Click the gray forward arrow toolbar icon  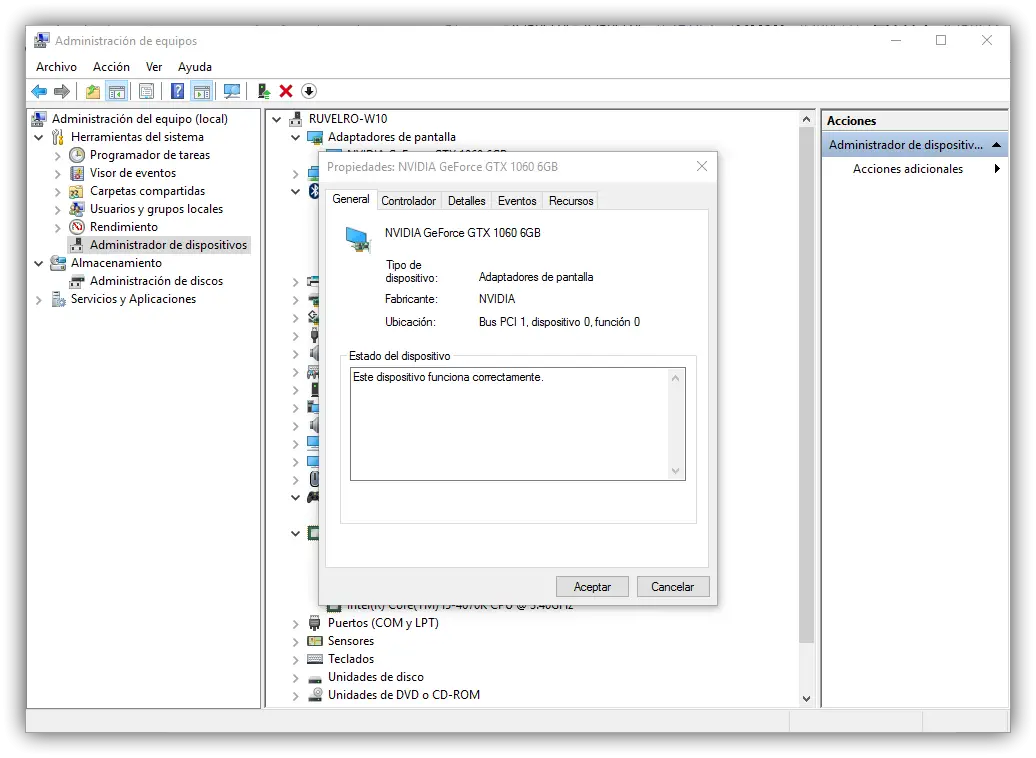pyautogui.click(x=61, y=91)
